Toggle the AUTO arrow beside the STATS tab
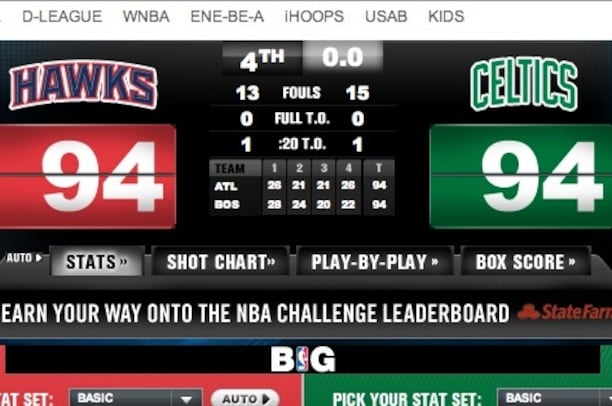Viewport: 612px width, 406px height. pyautogui.click(x=24, y=258)
